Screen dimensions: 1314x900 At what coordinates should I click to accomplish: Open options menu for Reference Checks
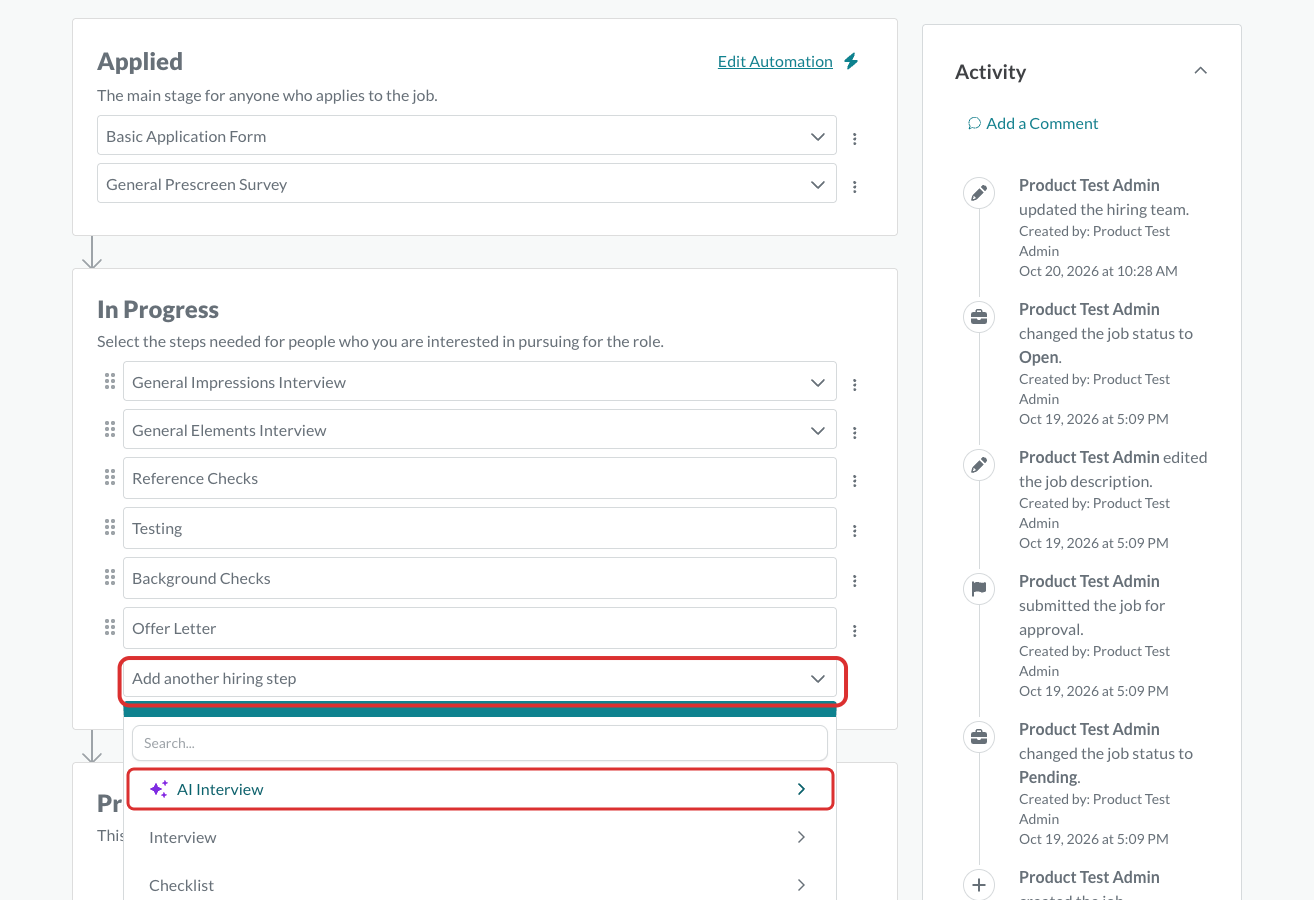click(x=855, y=480)
